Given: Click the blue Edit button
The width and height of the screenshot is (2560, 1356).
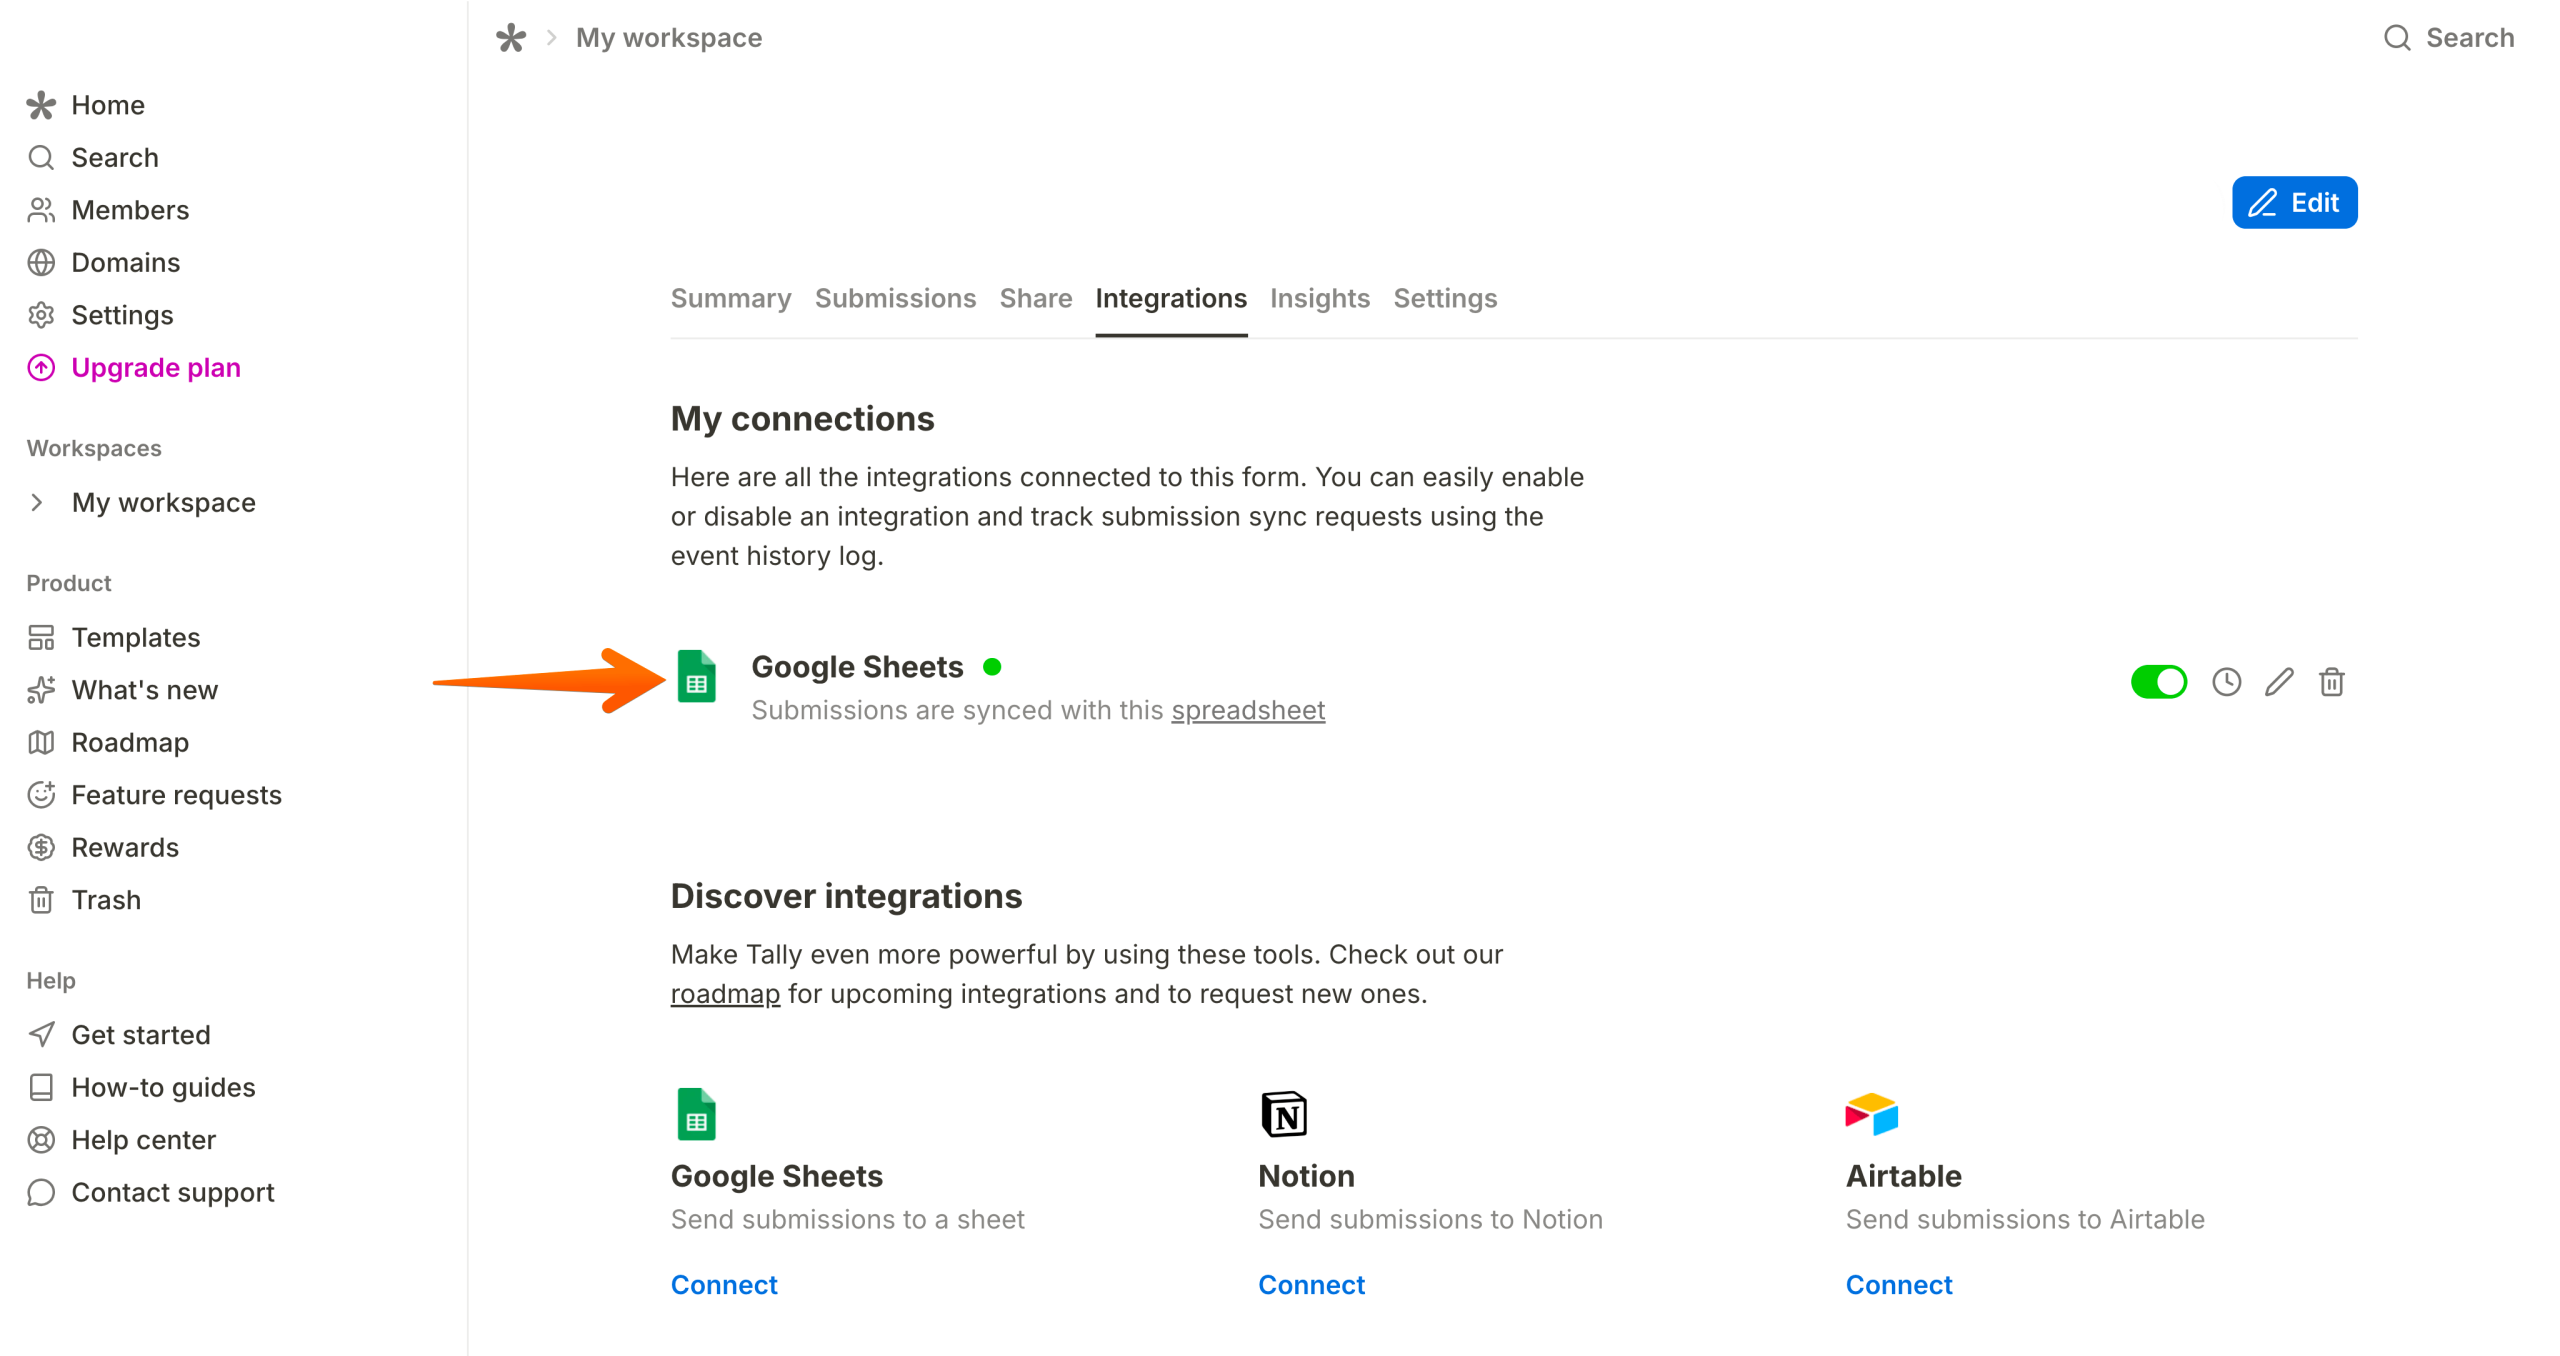Looking at the screenshot, I should [x=2294, y=203].
